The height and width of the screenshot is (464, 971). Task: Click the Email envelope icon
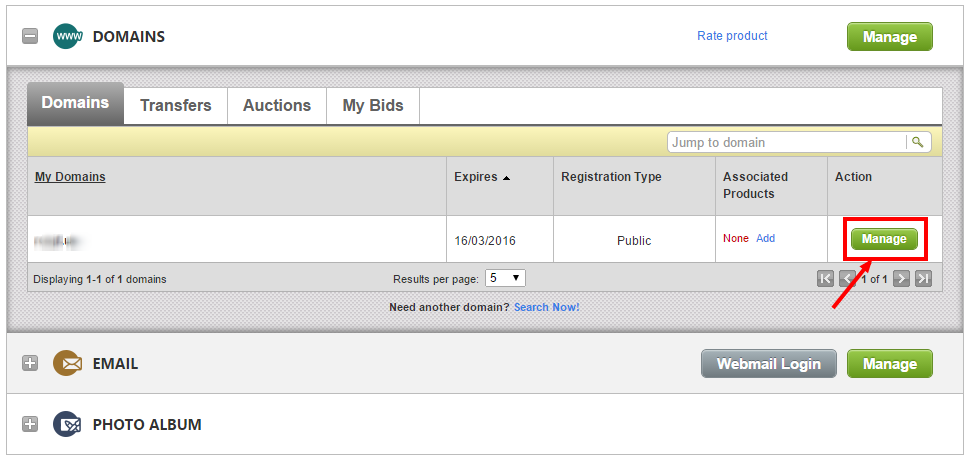pyautogui.click(x=67, y=364)
